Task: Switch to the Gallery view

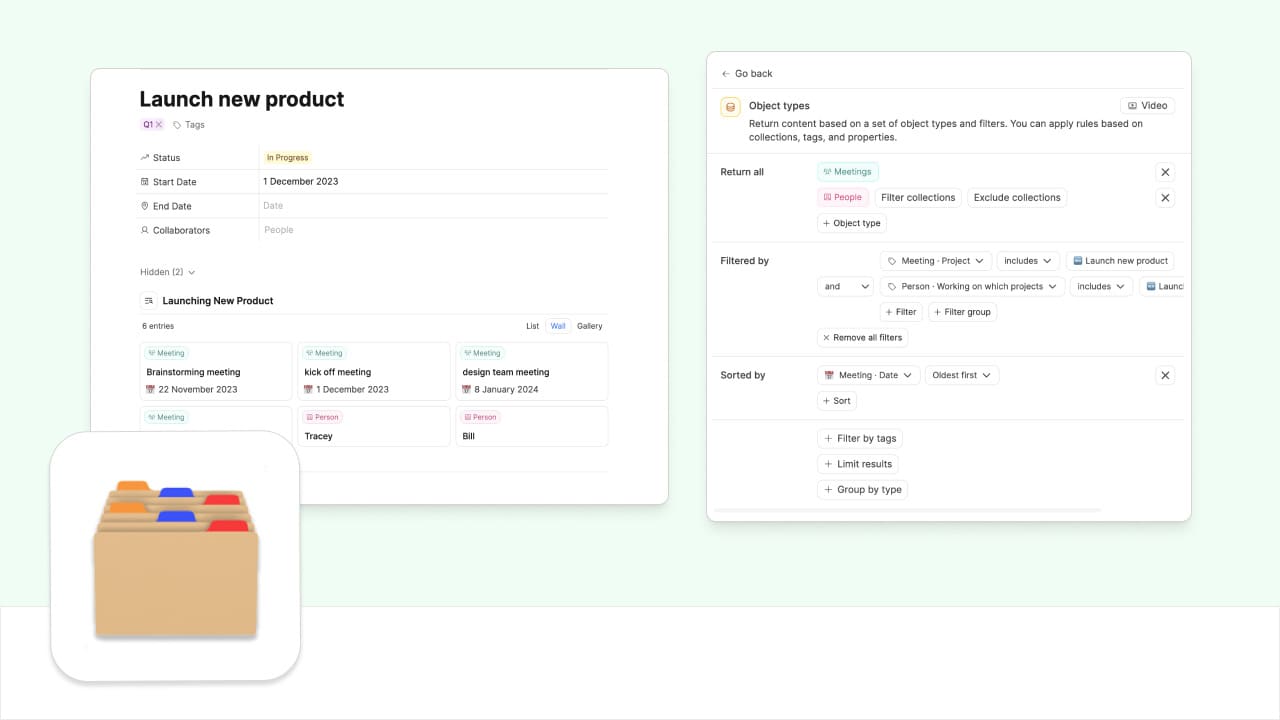Action: coord(590,326)
